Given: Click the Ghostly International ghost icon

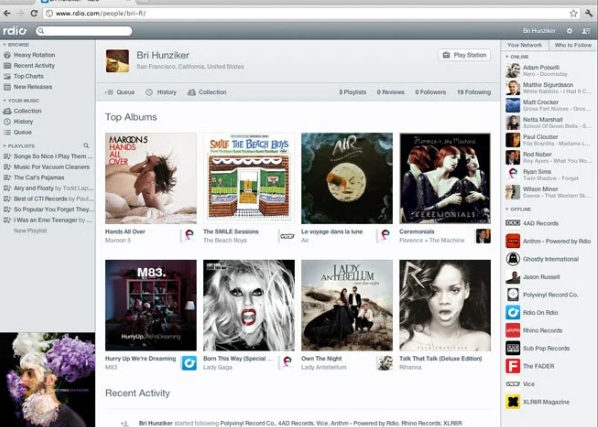Looking at the screenshot, I should [x=513, y=259].
